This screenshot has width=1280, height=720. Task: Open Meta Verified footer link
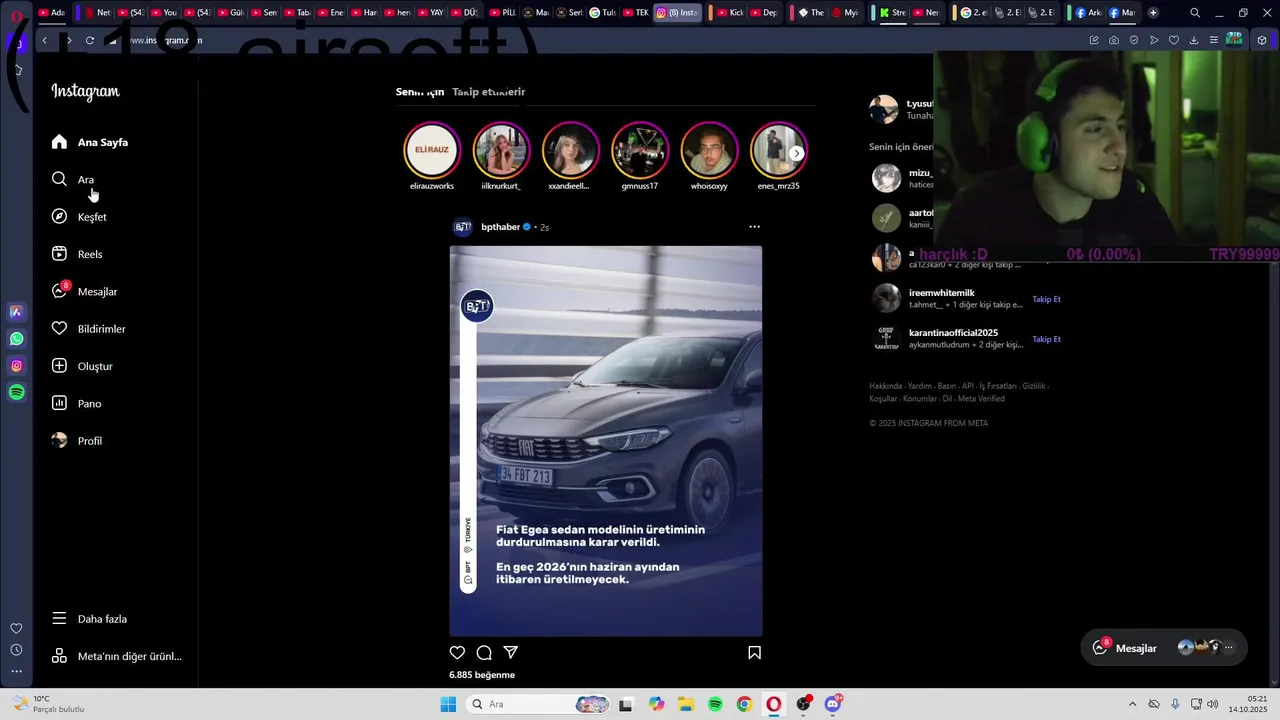coord(981,399)
